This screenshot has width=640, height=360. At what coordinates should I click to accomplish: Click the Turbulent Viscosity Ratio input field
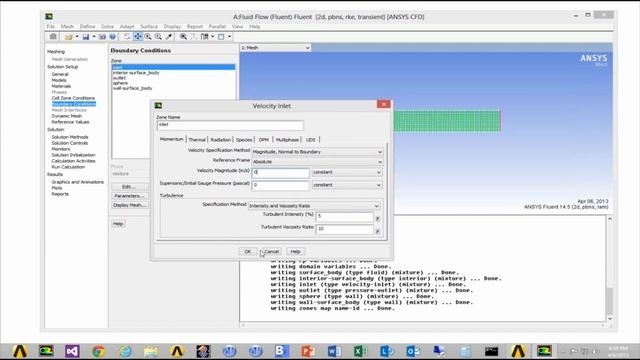[x=344, y=229]
